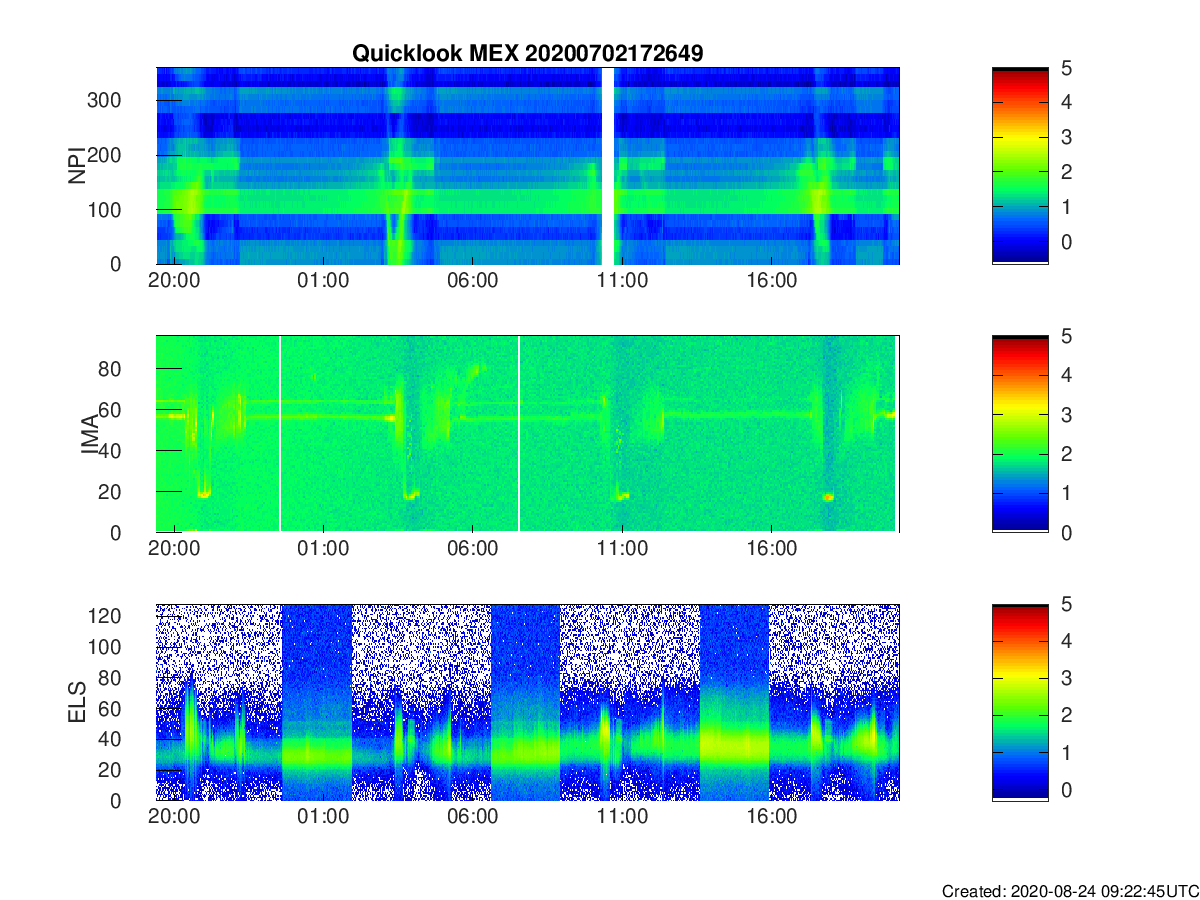The image size is (1200, 900).
Task: Click 16:00 tick under NPI panel
Action: (x=771, y=281)
